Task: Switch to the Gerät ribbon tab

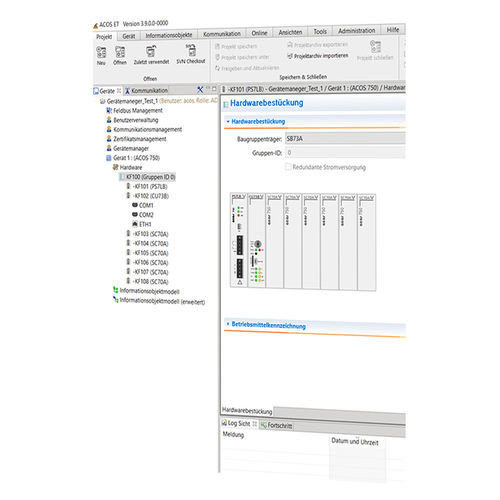Action: [129, 36]
